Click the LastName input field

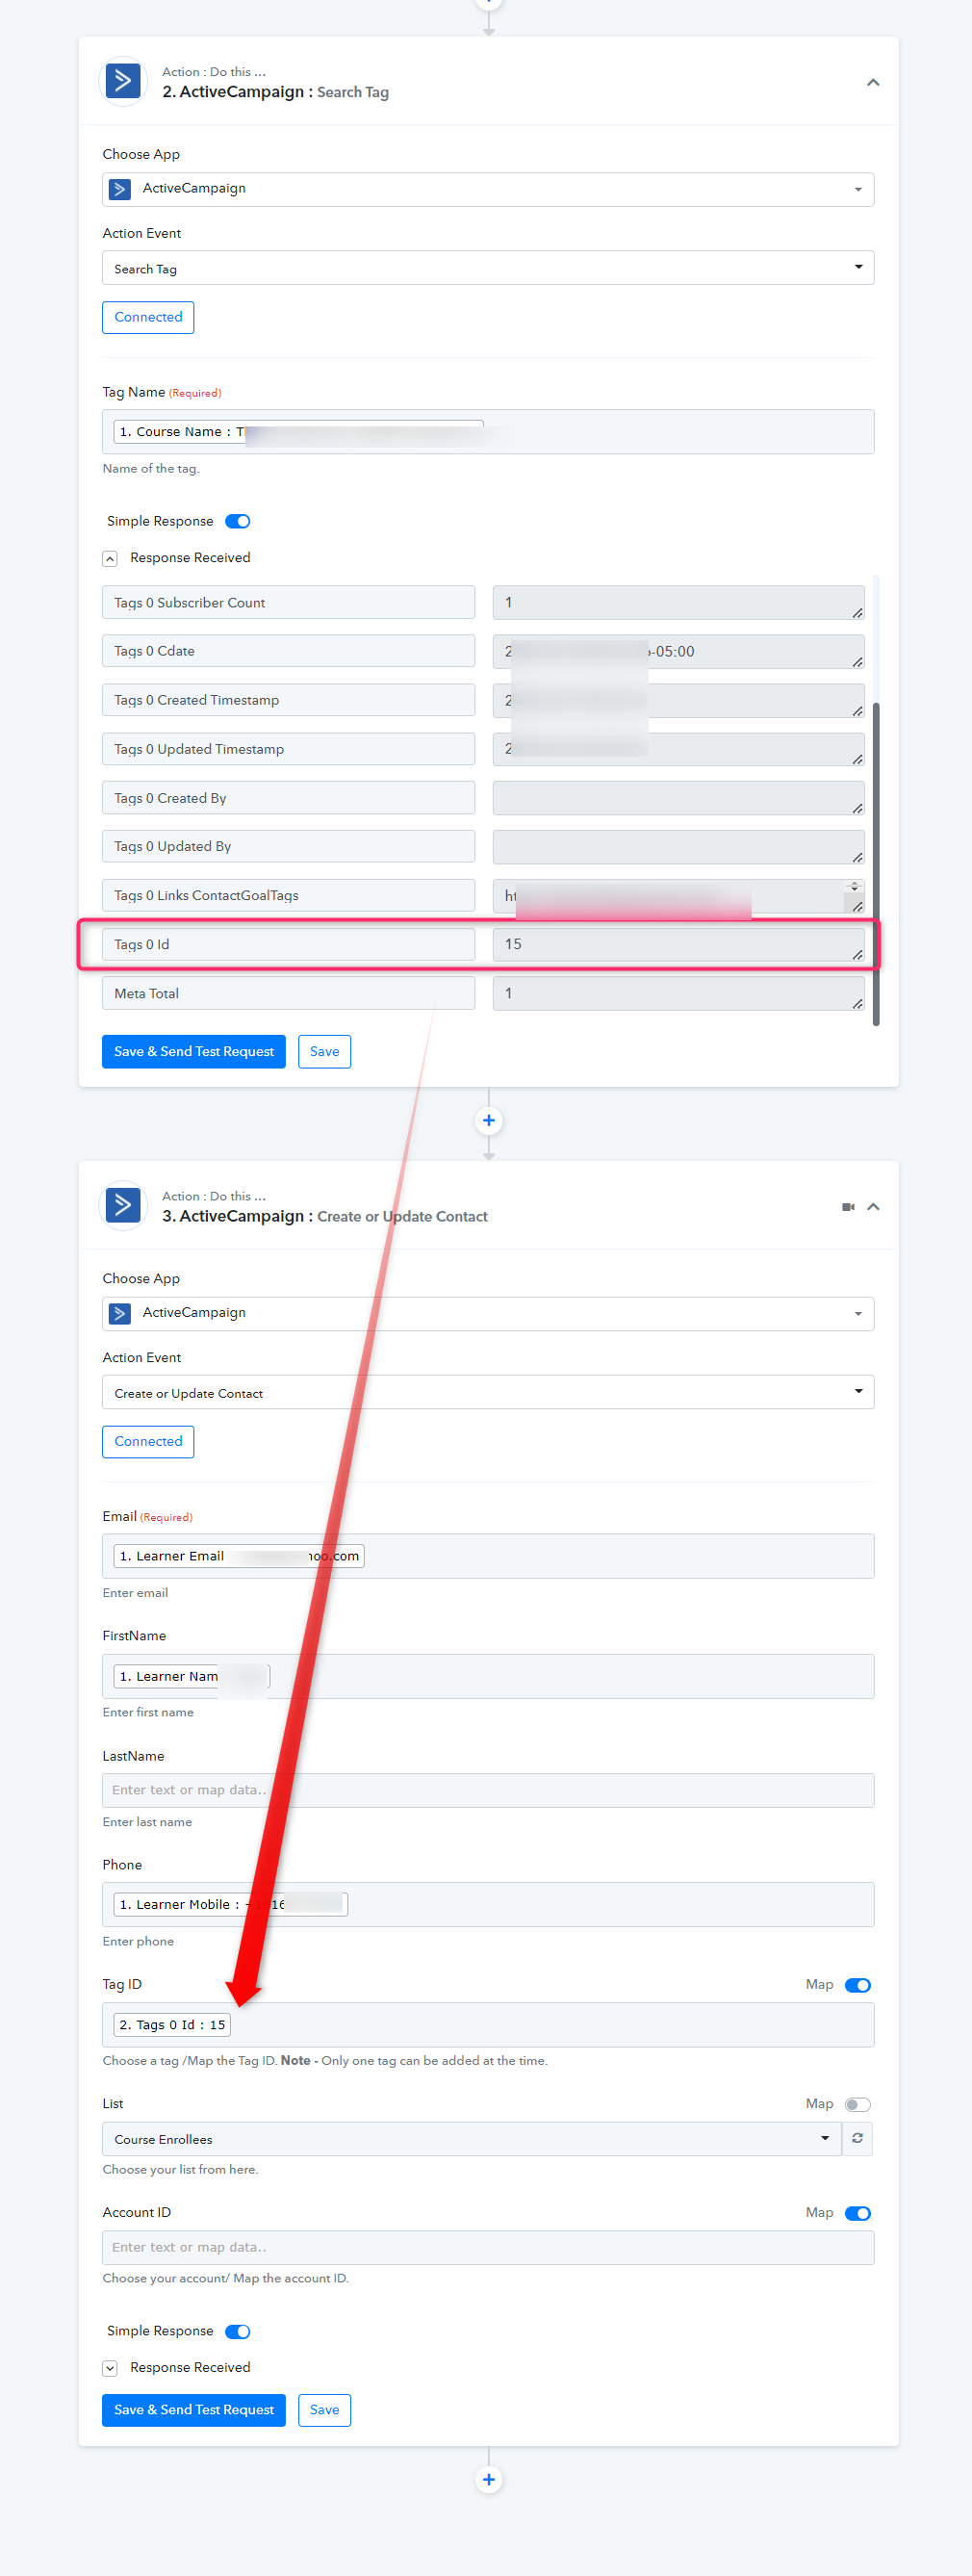click(488, 1790)
